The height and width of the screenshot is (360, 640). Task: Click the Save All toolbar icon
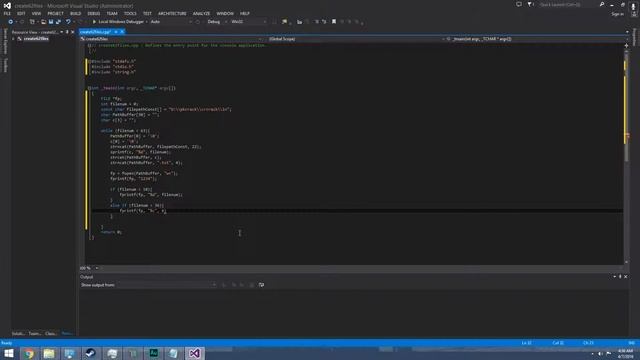pos(58,22)
